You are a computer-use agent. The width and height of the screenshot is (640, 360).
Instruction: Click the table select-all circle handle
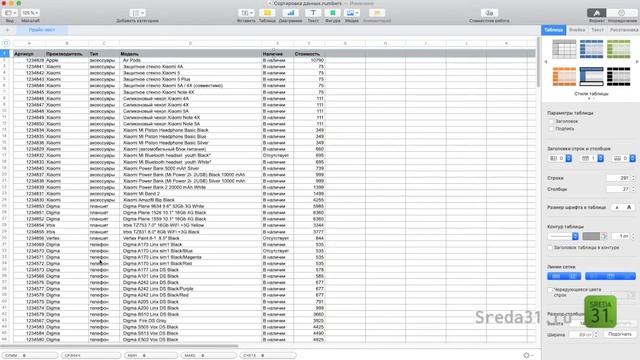click(x=6, y=43)
